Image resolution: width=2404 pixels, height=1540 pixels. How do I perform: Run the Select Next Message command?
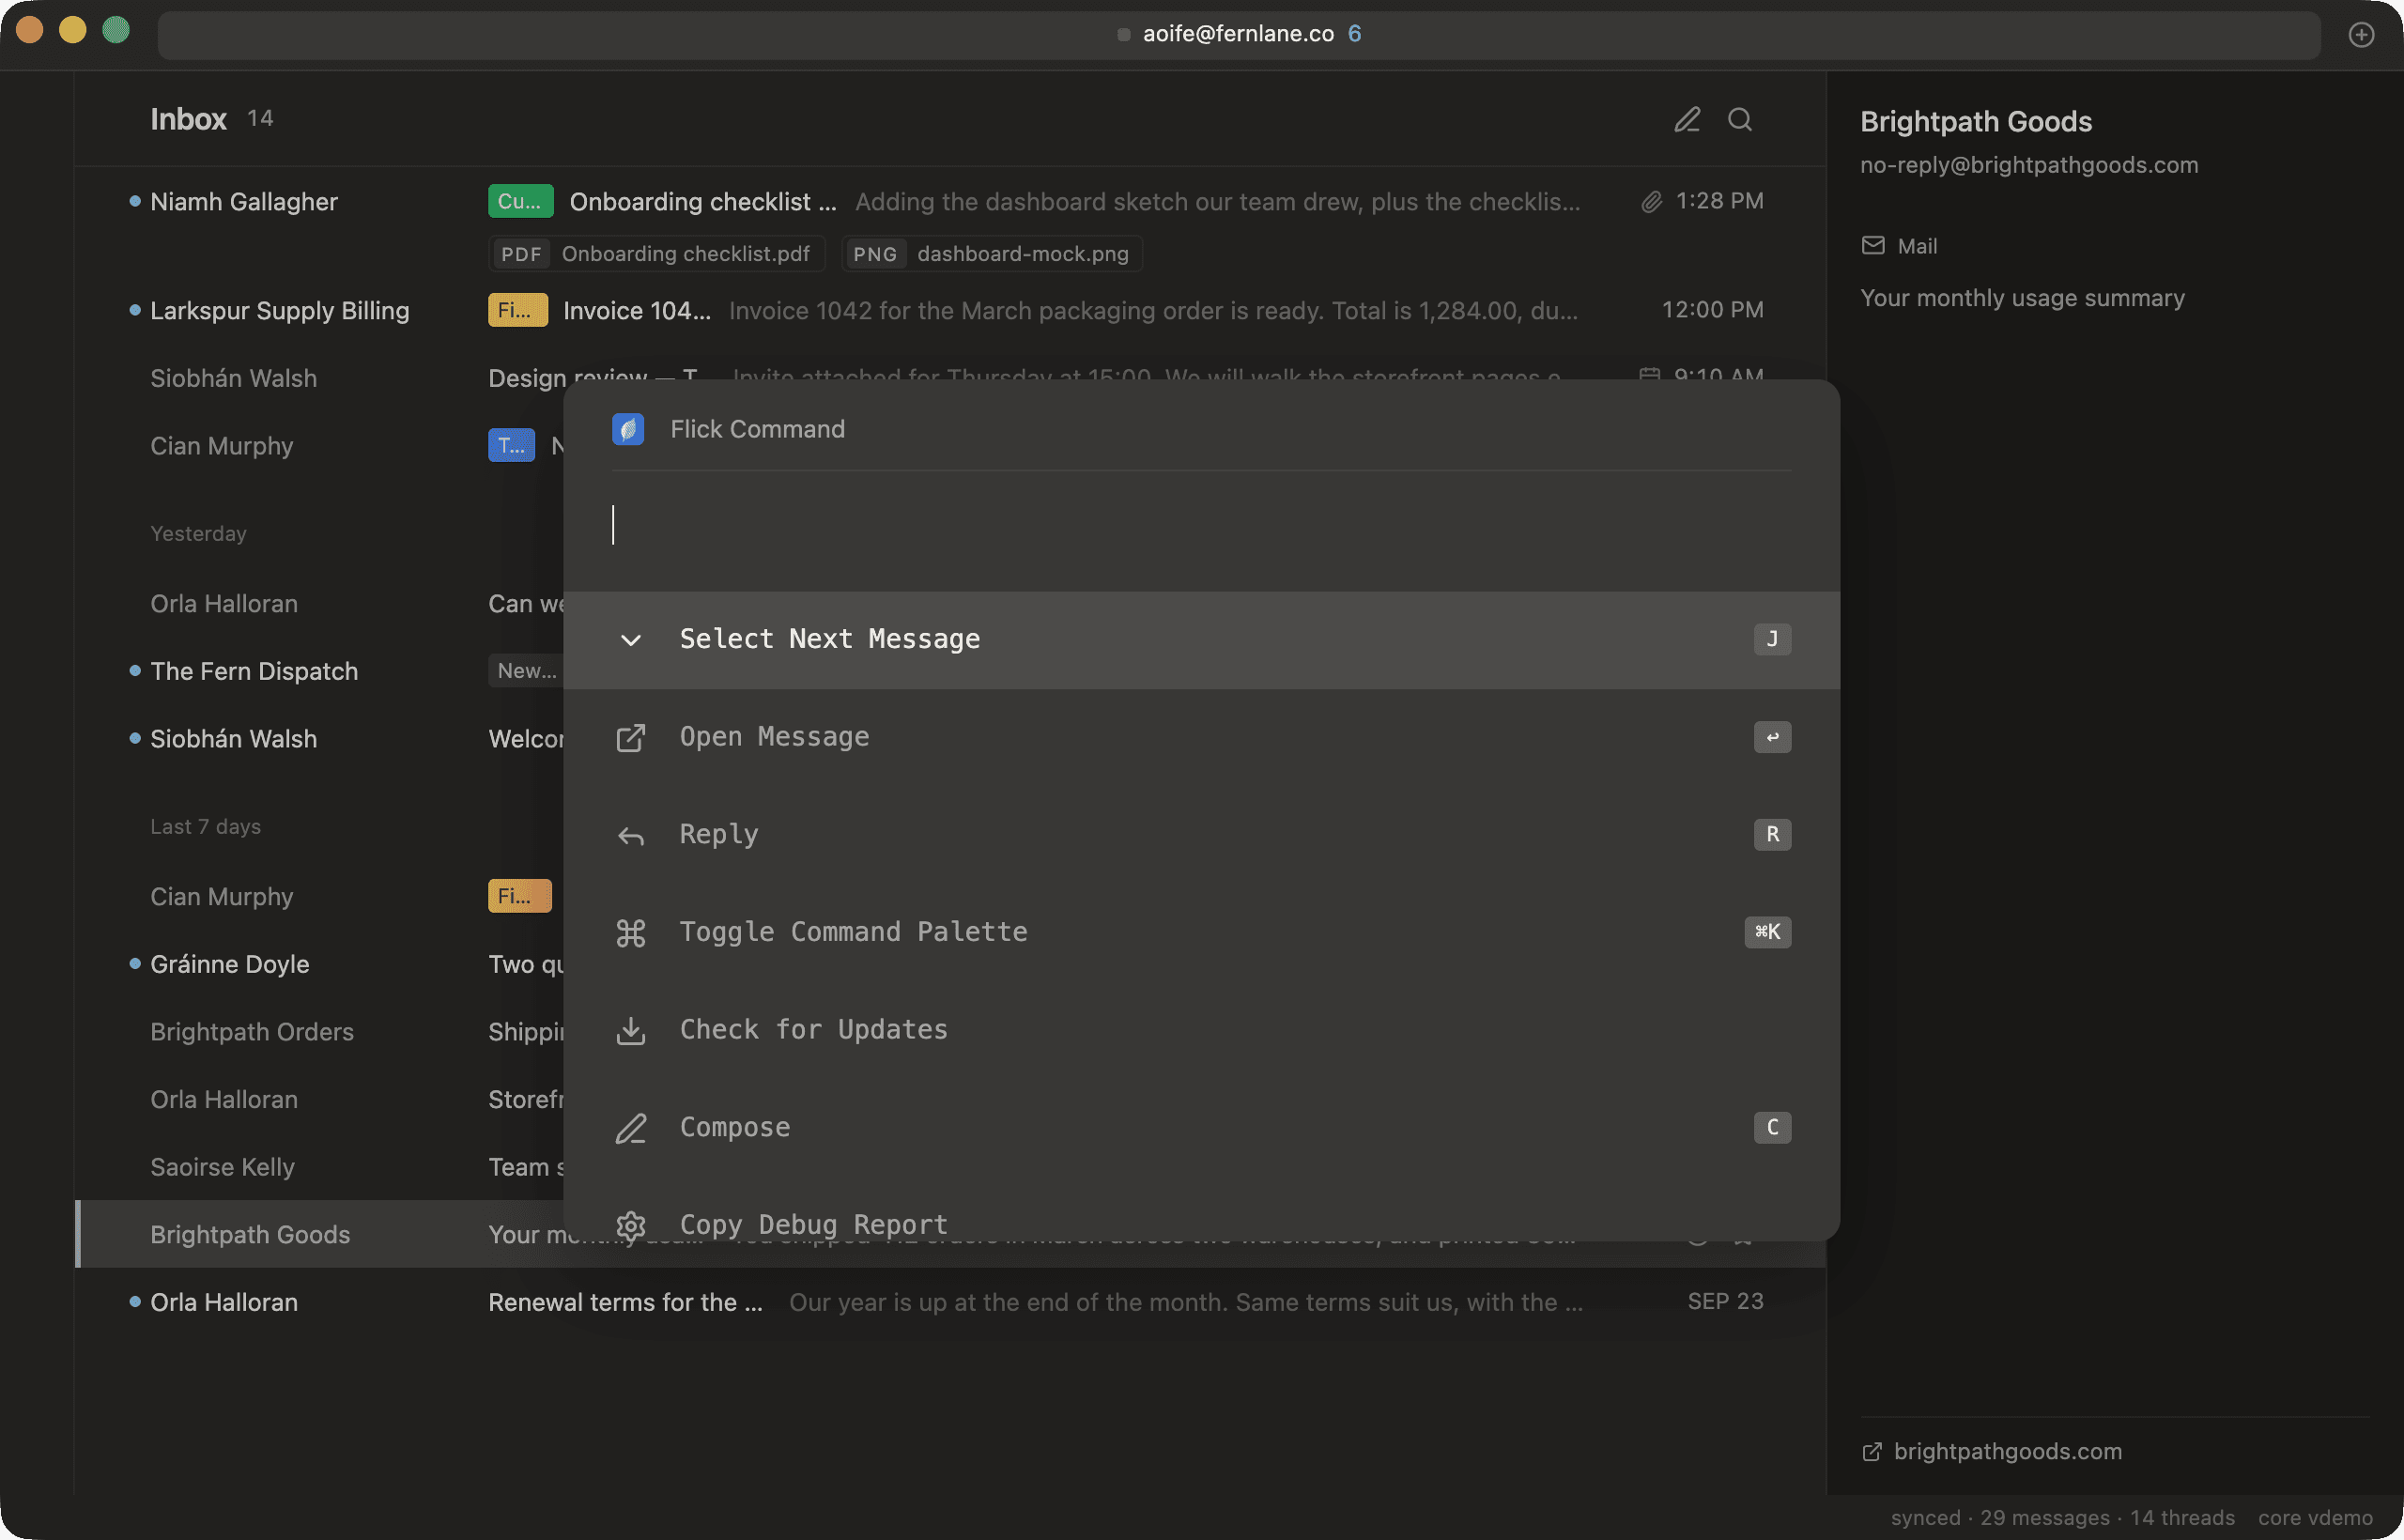click(x=1201, y=640)
